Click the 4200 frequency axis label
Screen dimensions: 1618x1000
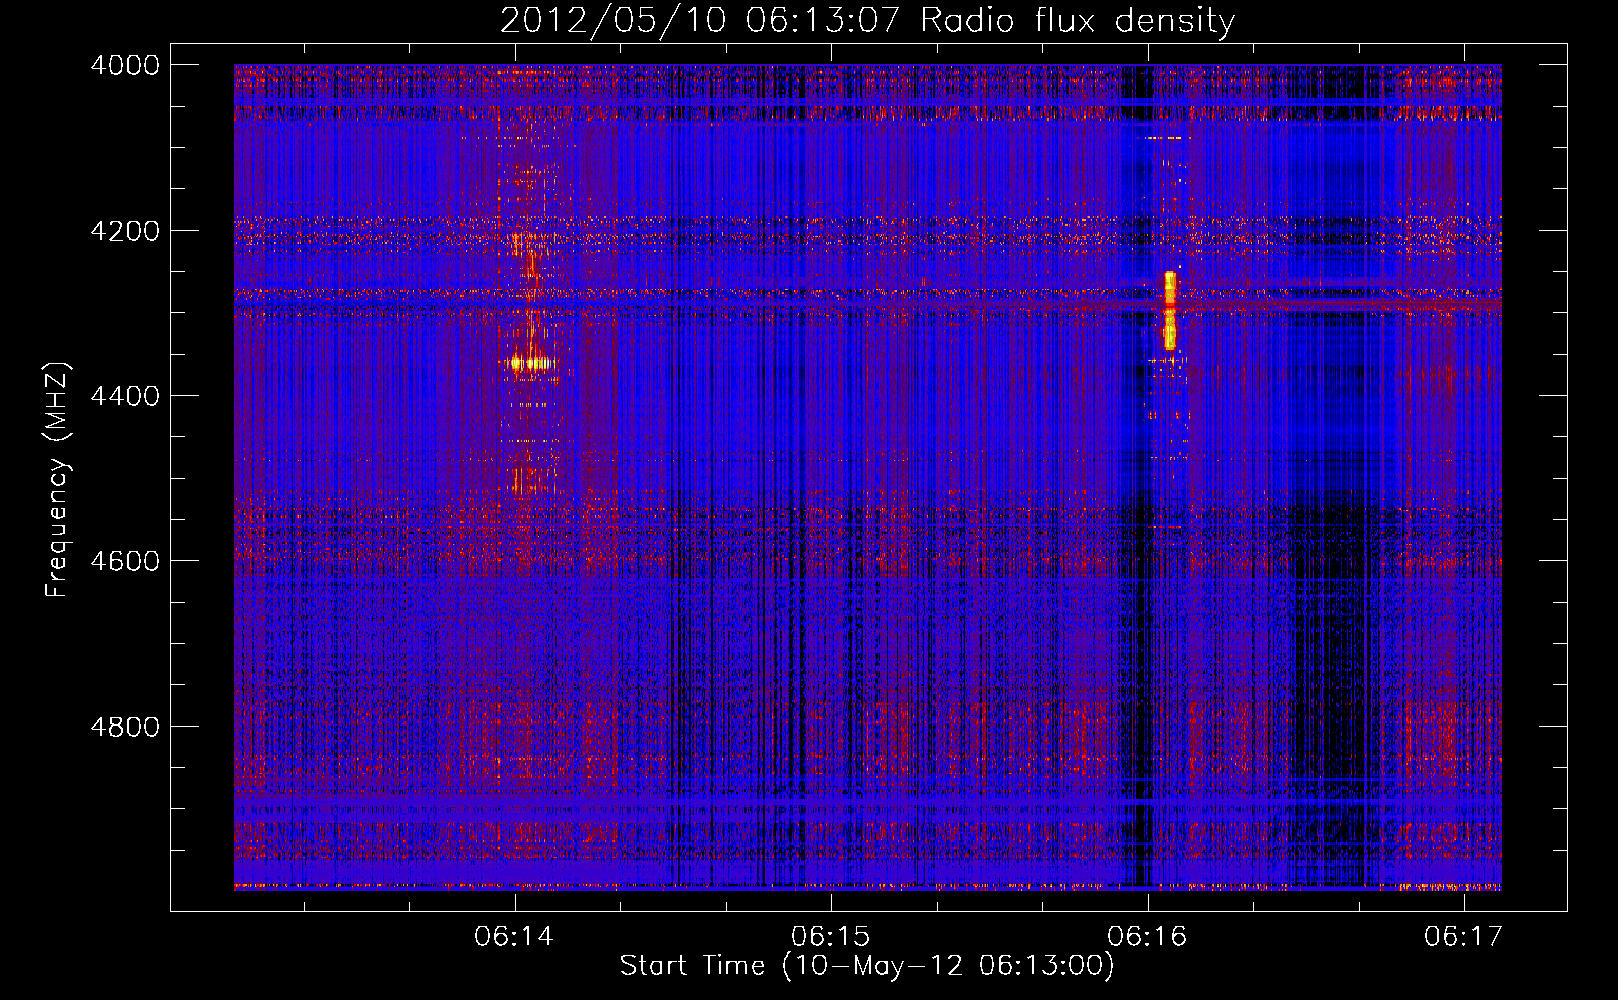(x=125, y=231)
